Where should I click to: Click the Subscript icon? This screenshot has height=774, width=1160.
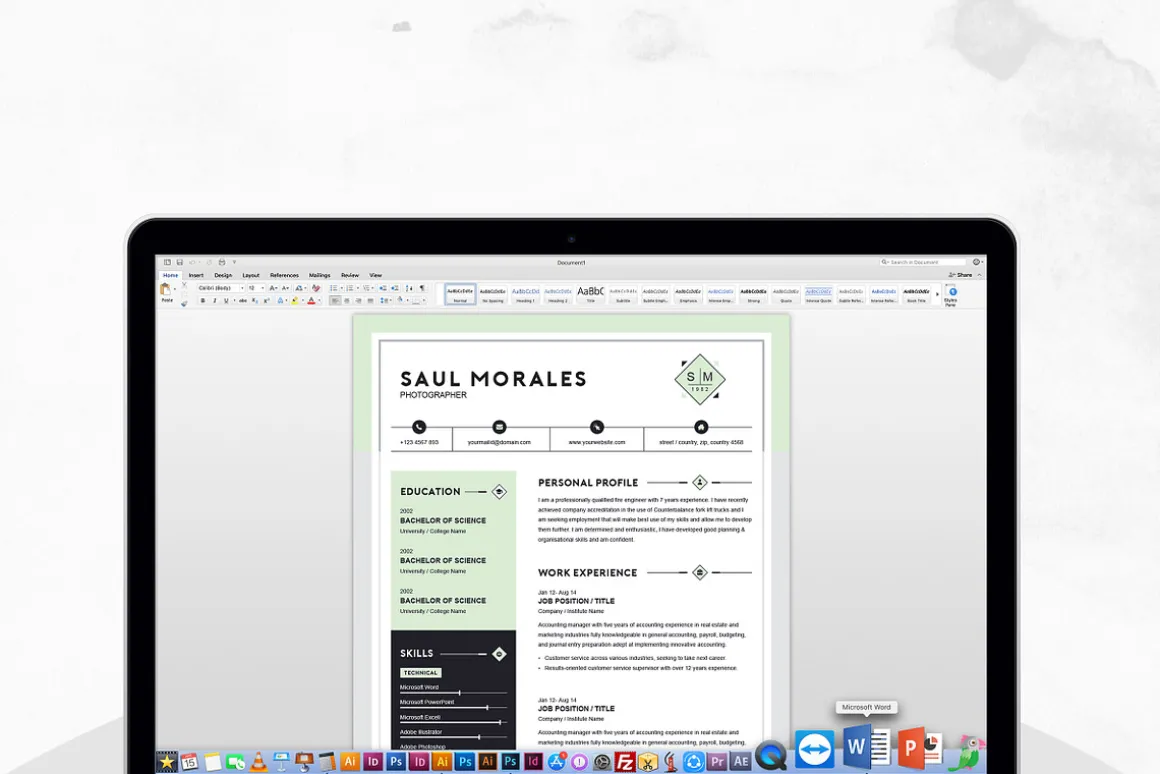coord(254,300)
